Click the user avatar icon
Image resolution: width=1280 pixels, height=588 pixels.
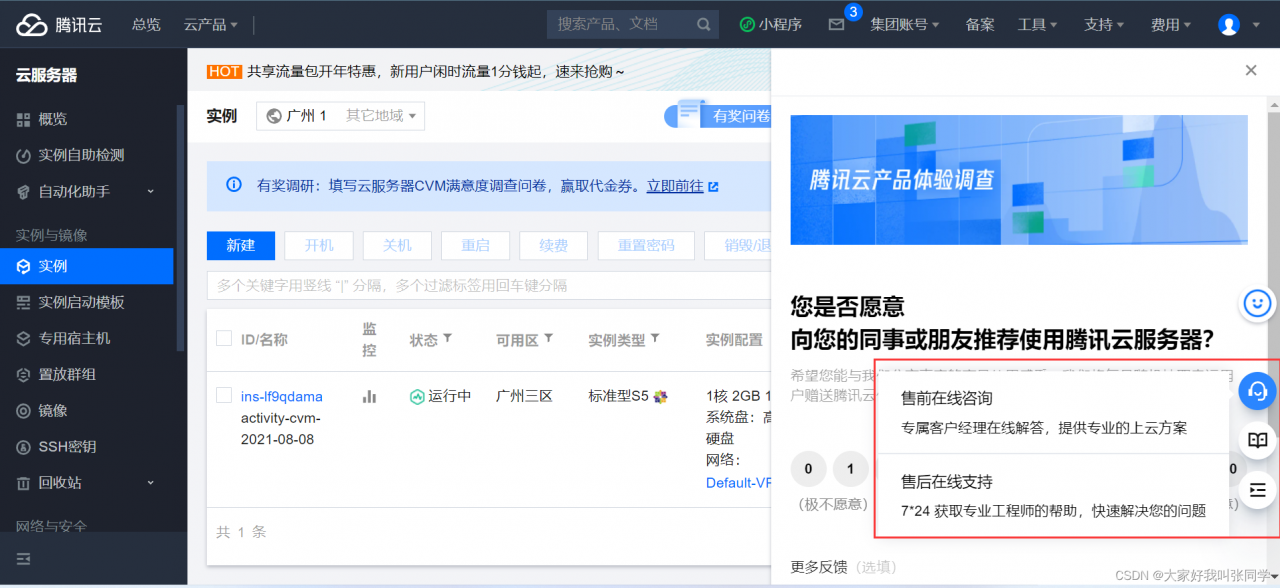coord(1229,25)
